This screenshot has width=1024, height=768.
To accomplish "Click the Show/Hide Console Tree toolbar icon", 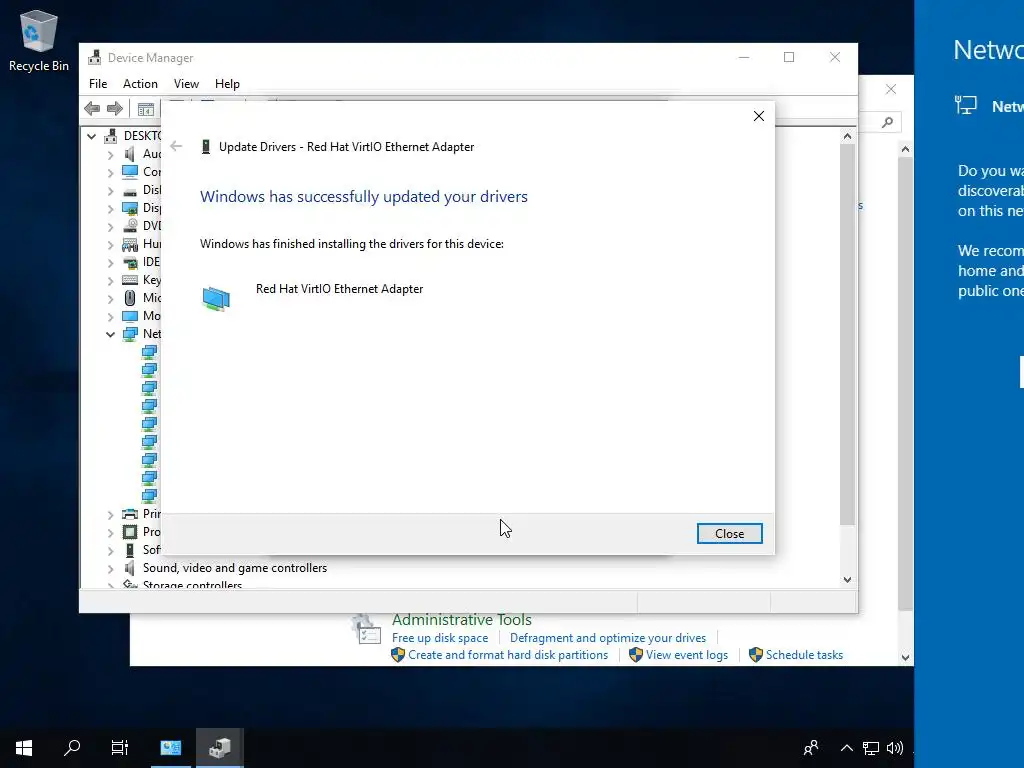I will [146, 108].
